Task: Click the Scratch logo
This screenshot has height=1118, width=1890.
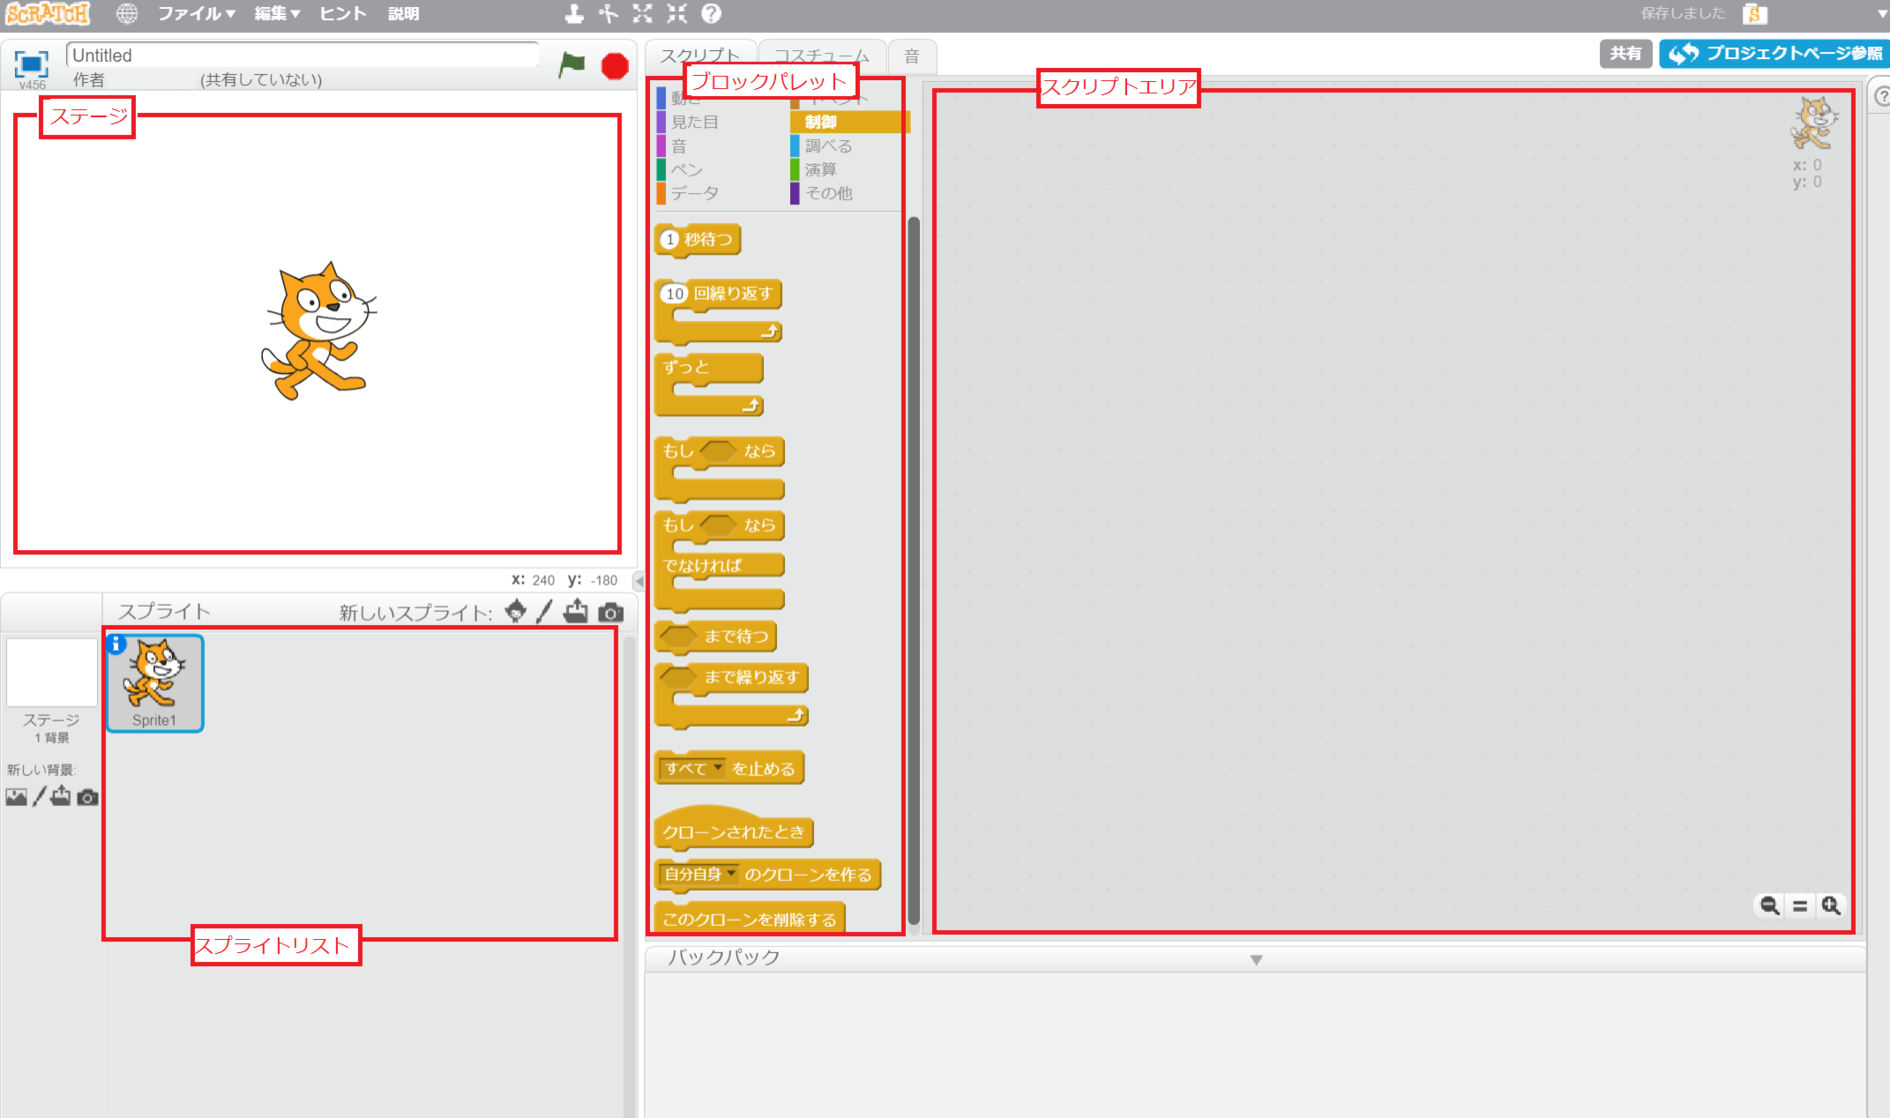Action: tap(49, 14)
